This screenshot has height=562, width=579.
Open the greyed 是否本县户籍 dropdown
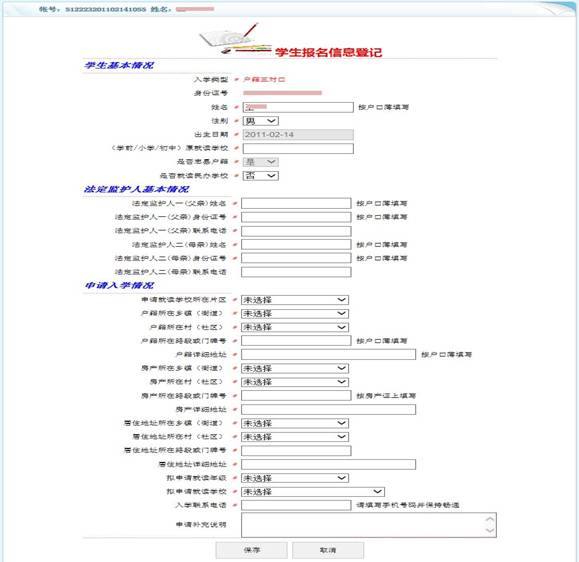pyautogui.click(x=261, y=162)
